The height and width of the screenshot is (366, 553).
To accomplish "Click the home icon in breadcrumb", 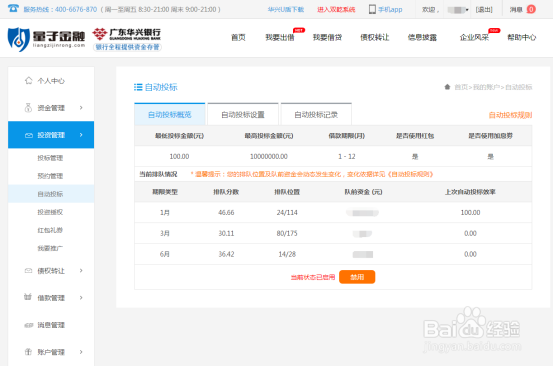I will click(x=447, y=87).
